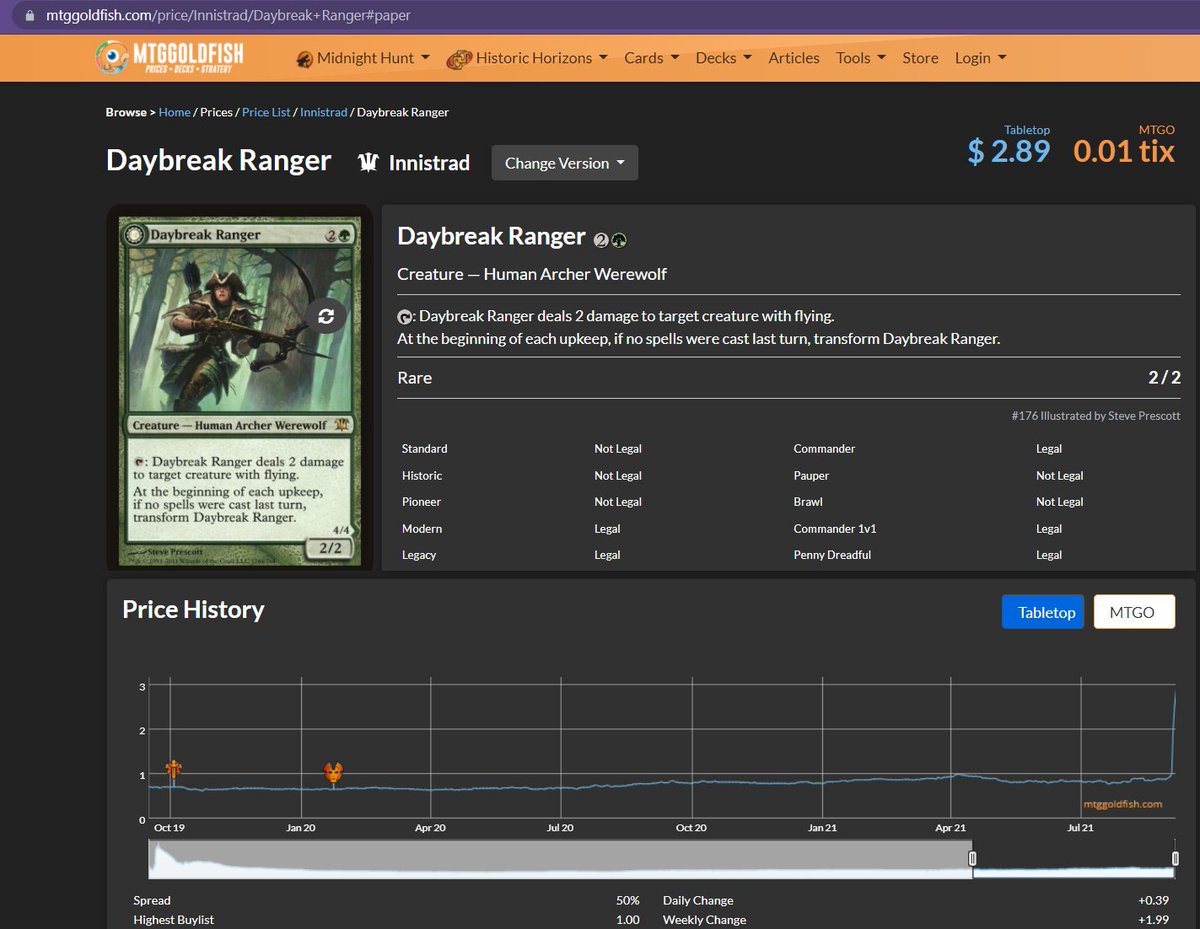Open the Store page
Image resolution: width=1200 pixels, height=929 pixels.
click(920, 58)
